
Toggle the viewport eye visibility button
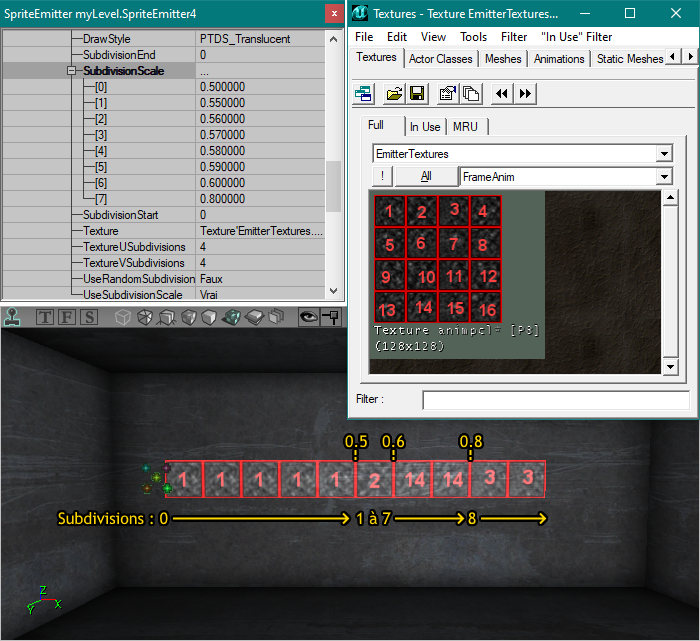[x=308, y=317]
